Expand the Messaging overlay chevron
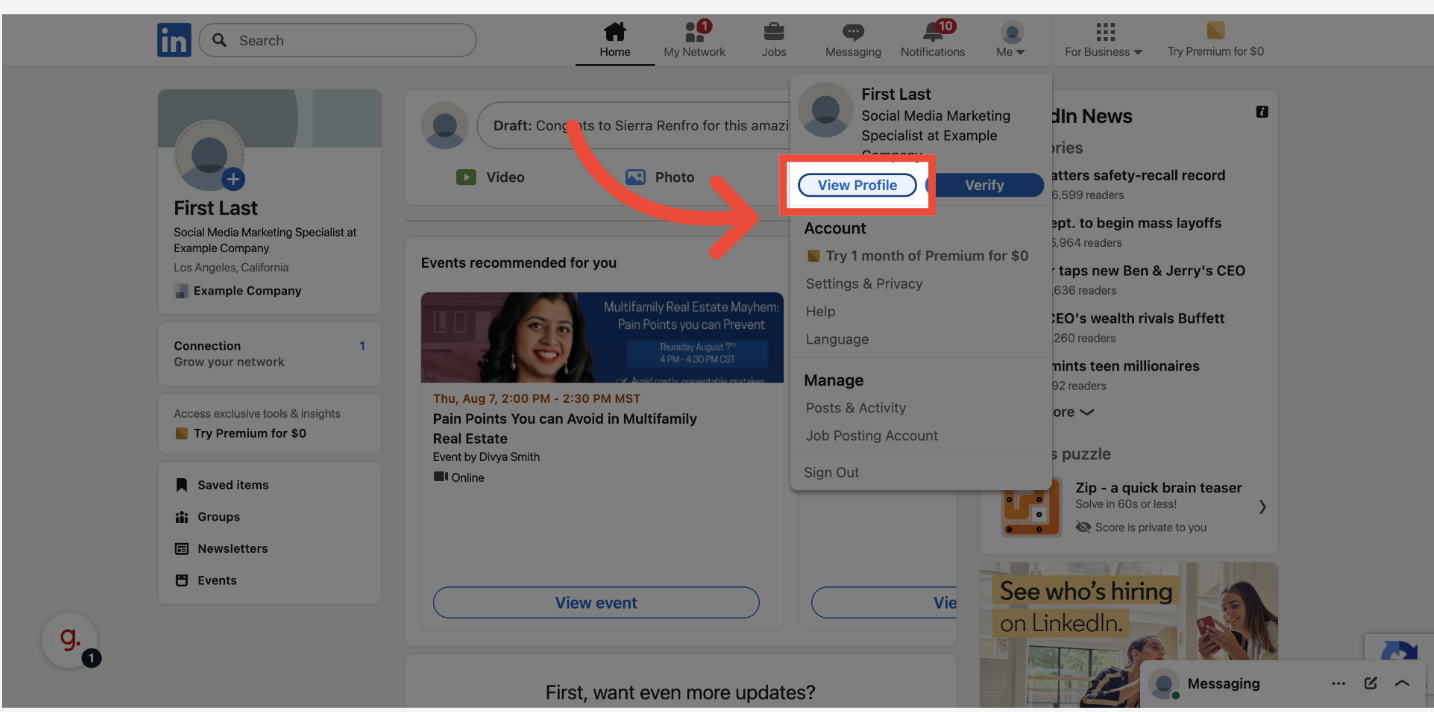Screen dimensions: 1434x712 coord(1402,684)
